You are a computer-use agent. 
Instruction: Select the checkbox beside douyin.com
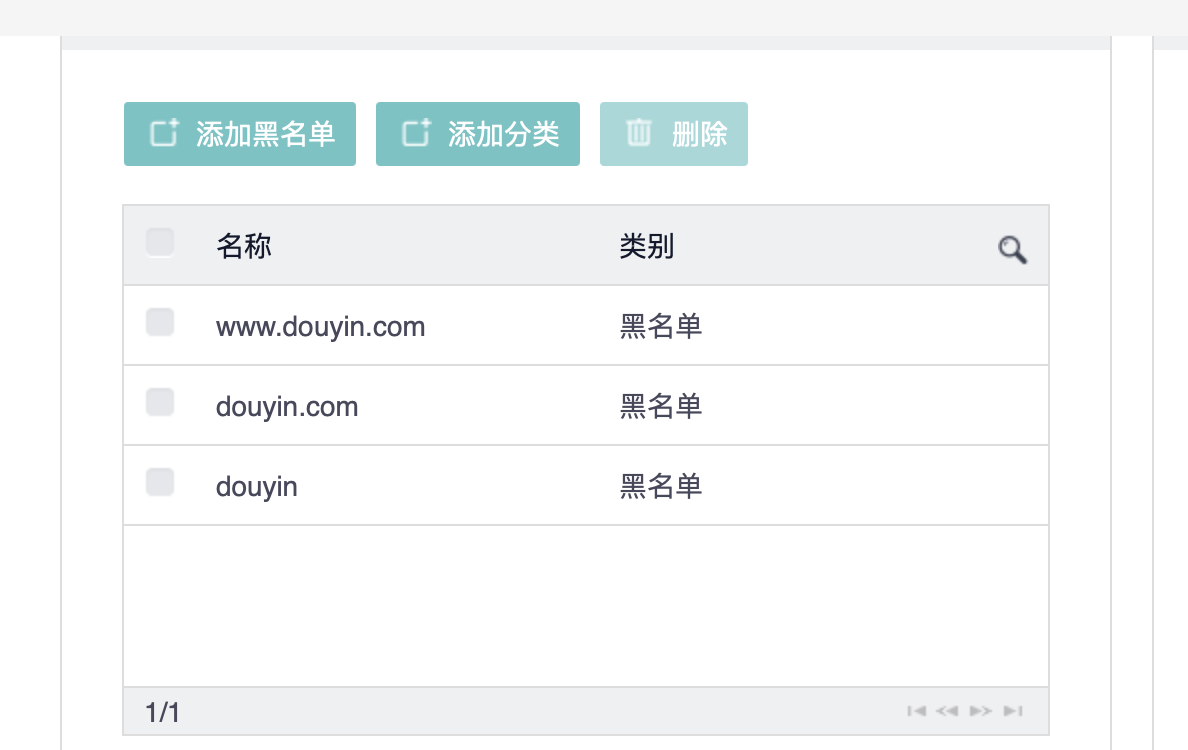tap(160, 403)
